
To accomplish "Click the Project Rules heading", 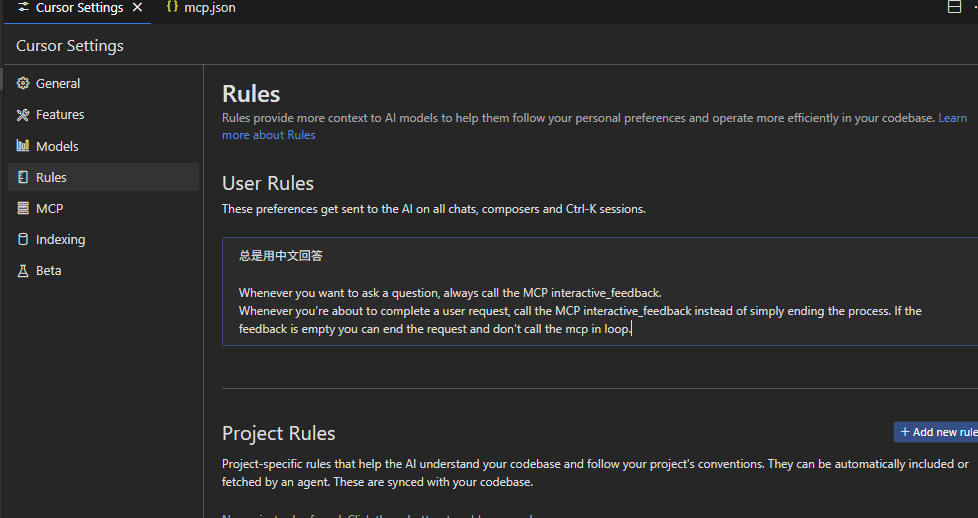I will [x=278, y=433].
